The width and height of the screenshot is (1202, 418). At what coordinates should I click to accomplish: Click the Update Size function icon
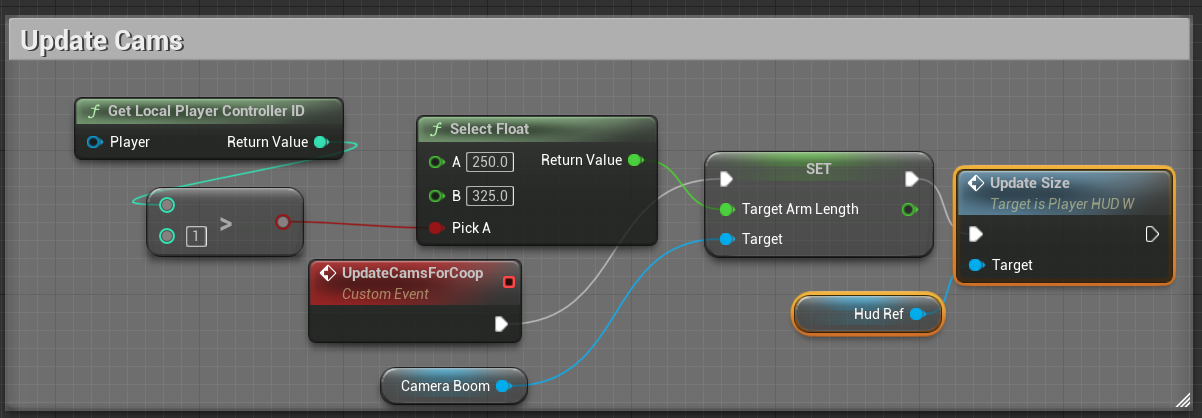[975, 183]
